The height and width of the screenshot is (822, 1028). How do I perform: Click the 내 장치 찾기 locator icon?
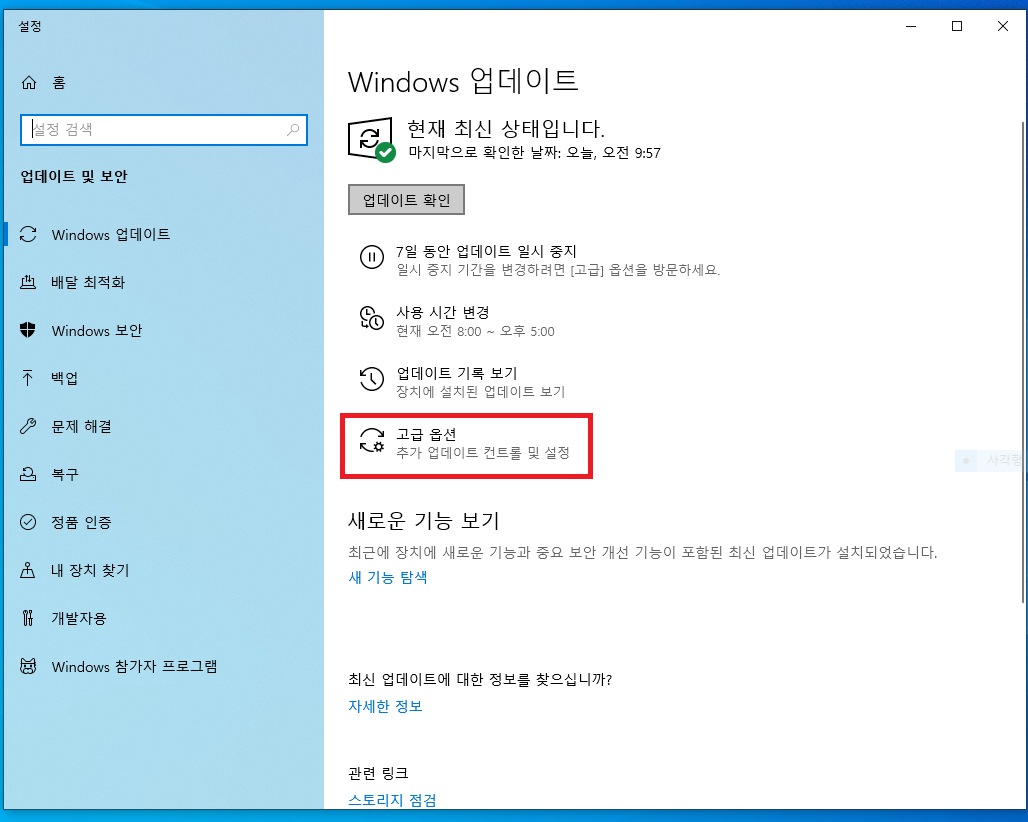28,570
